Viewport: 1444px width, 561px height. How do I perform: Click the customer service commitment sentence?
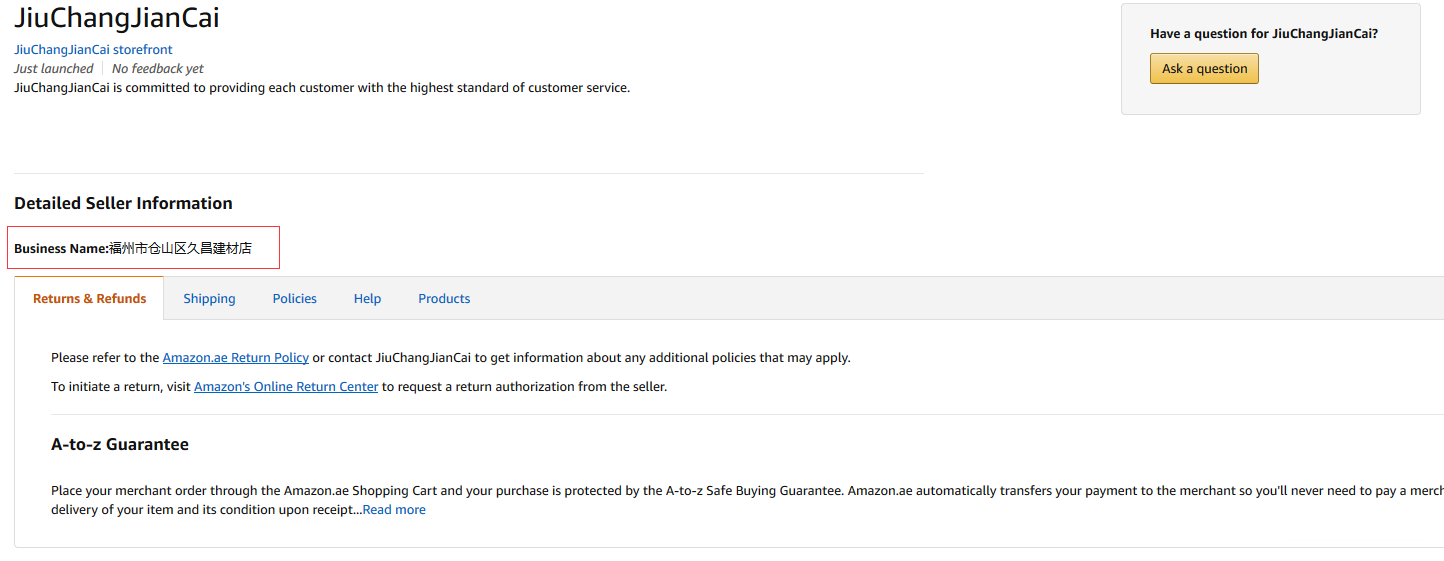[x=322, y=87]
